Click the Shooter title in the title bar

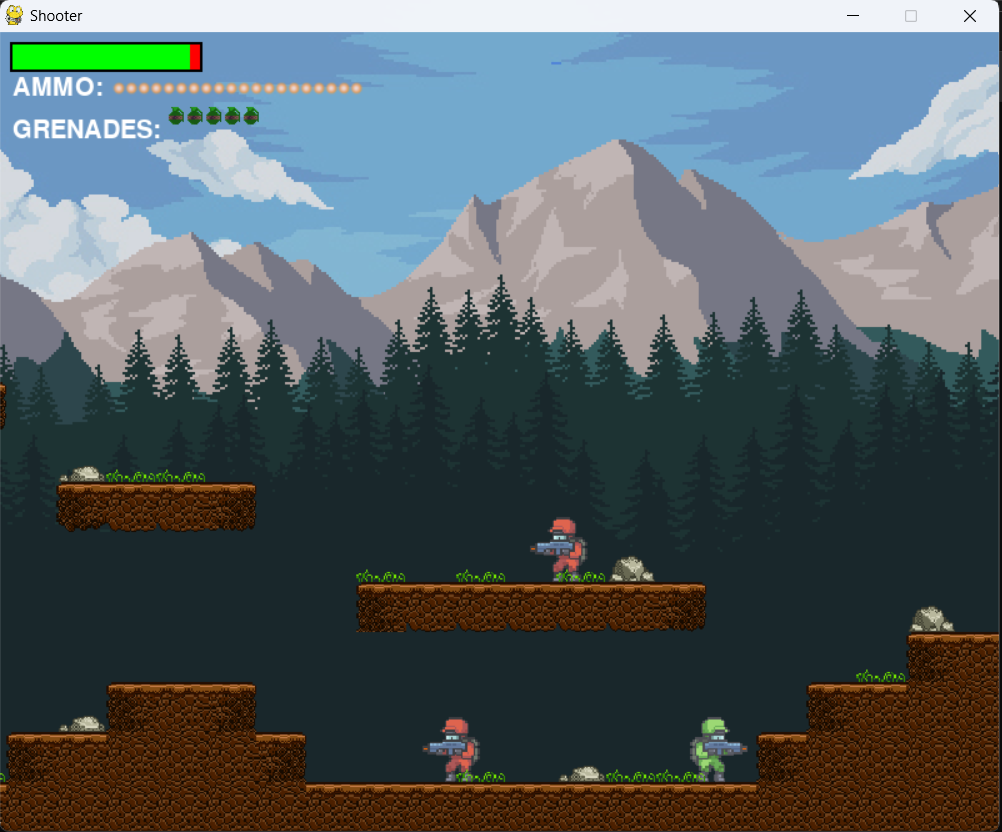[55, 15]
